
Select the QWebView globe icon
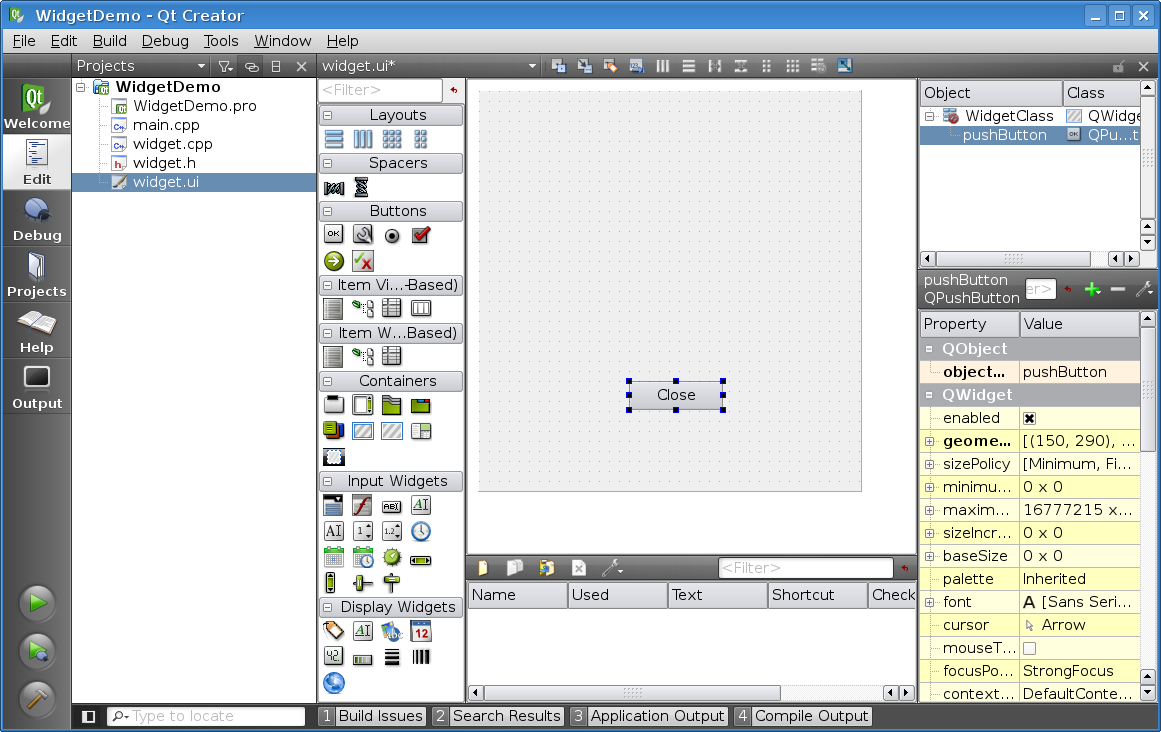[334, 682]
